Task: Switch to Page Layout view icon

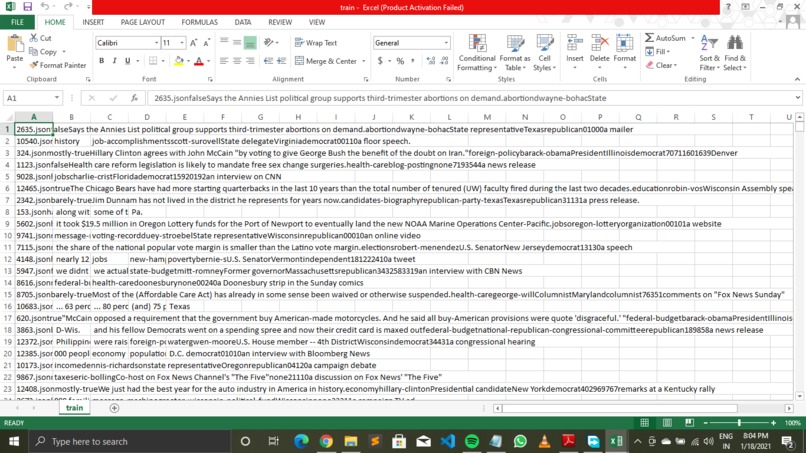Action: (667, 423)
